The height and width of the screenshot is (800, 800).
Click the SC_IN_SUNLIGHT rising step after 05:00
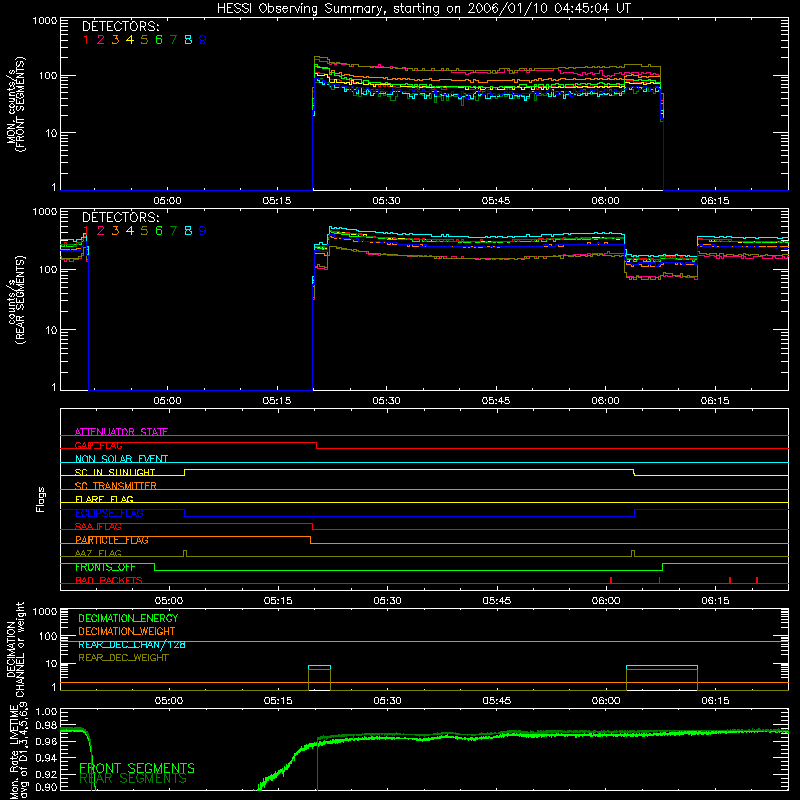pos(185,472)
